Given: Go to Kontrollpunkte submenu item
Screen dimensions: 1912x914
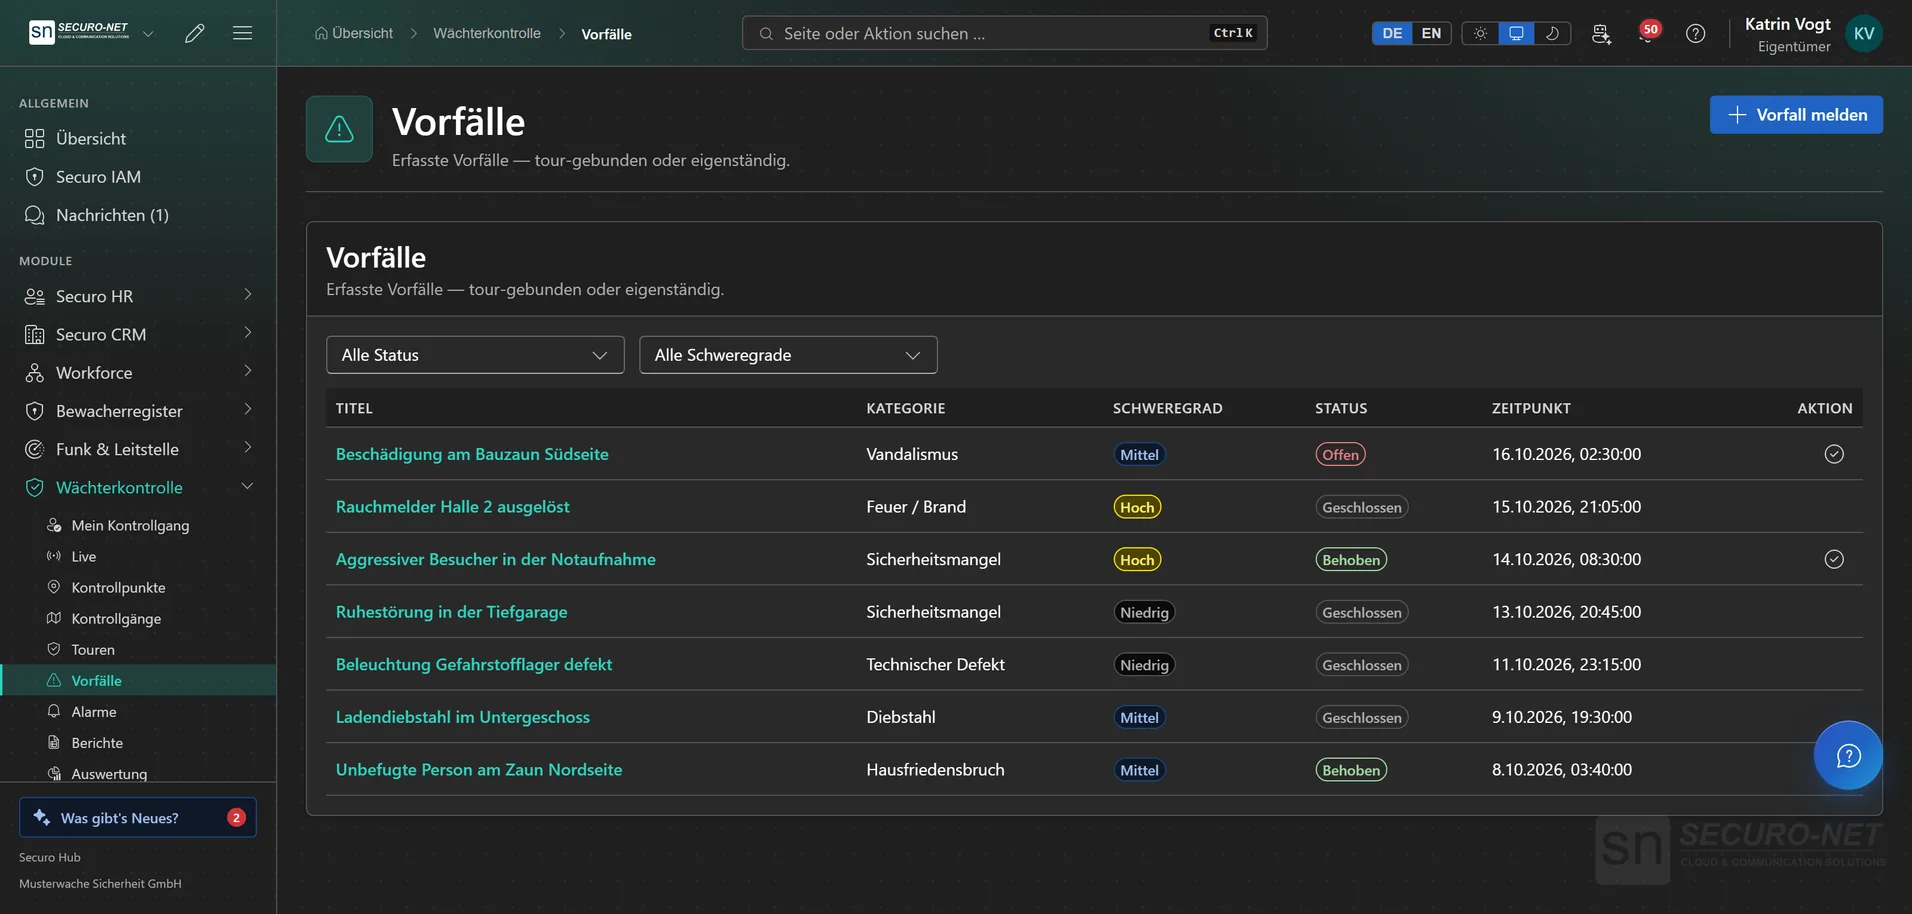Looking at the screenshot, I should click(x=138, y=587).
